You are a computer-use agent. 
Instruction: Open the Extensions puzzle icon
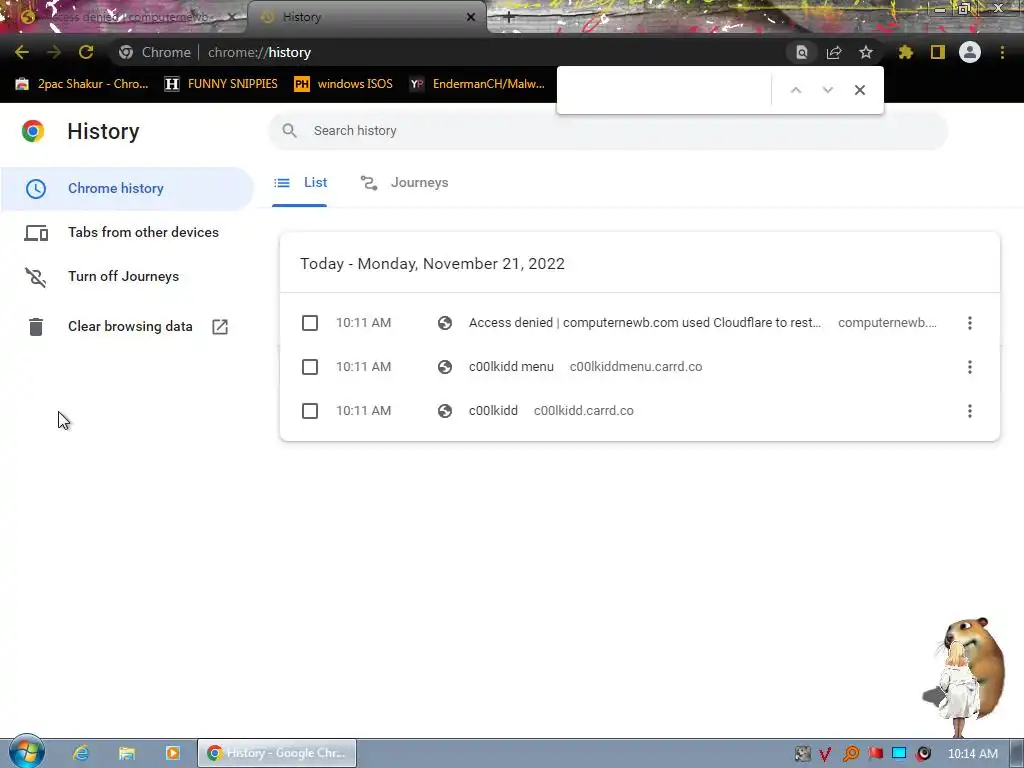[906, 52]
